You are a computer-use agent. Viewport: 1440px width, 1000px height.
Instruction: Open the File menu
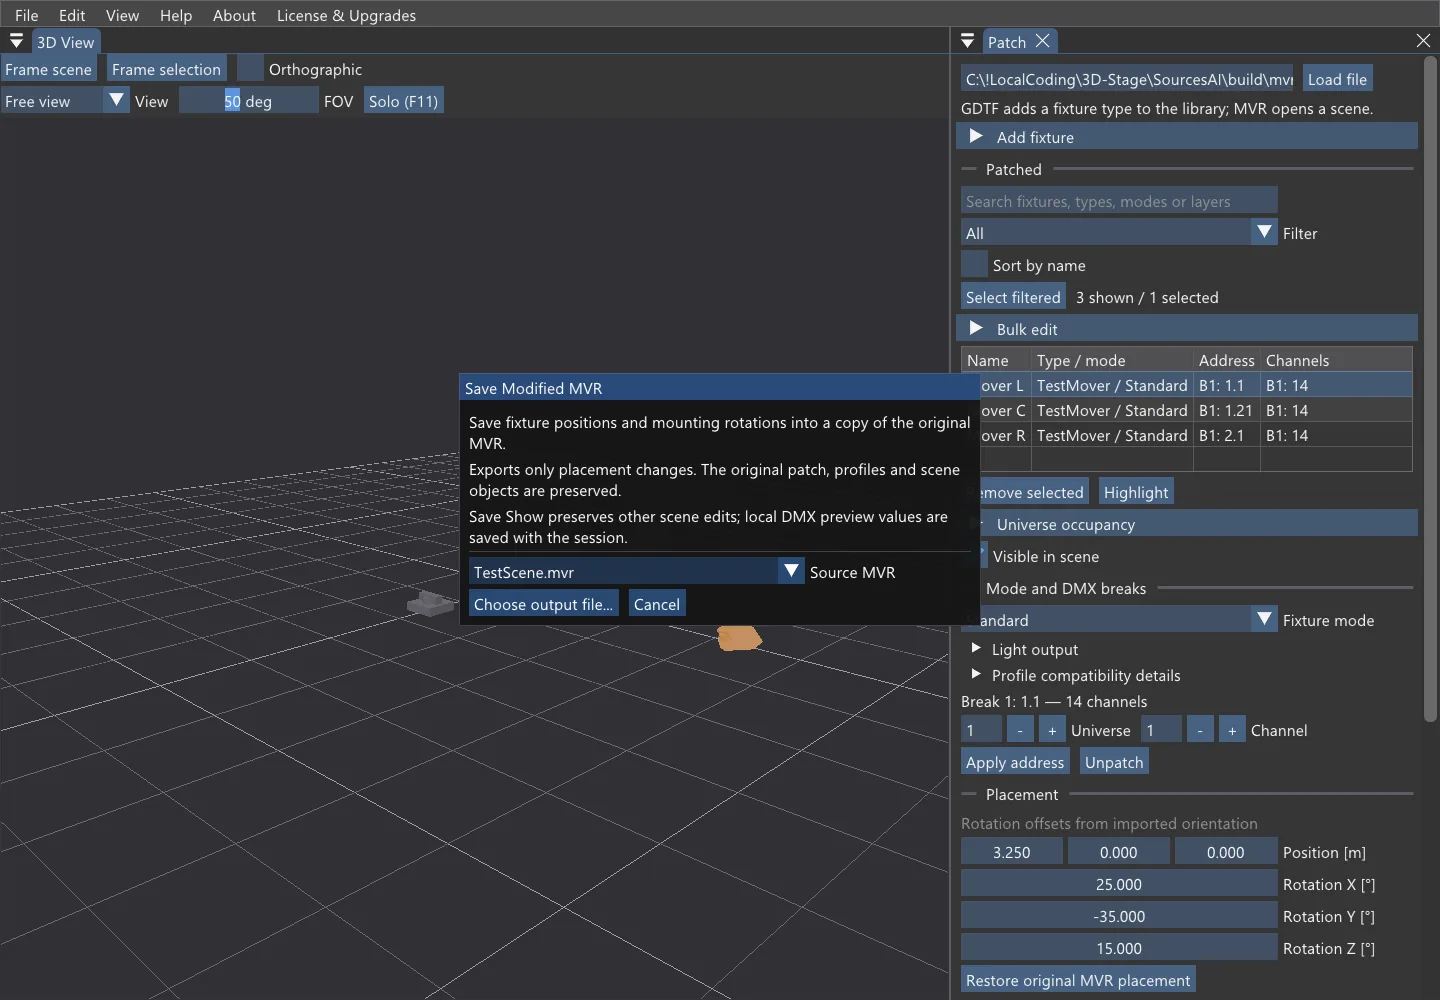(27, 15)
